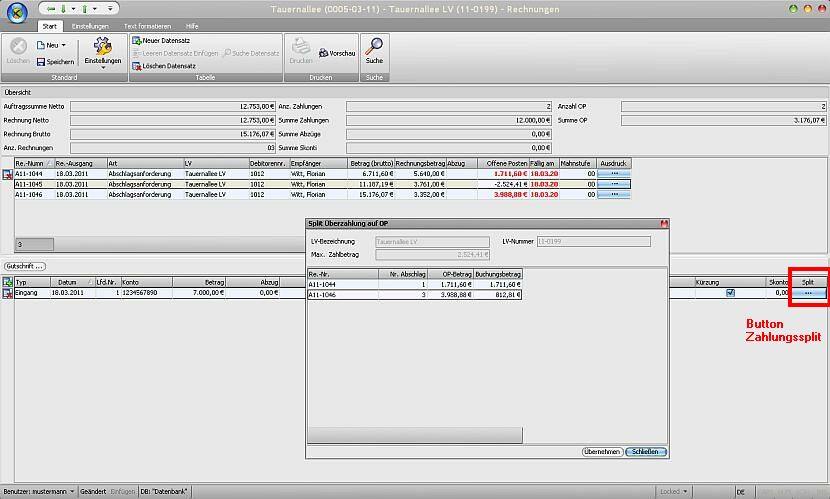830x499 pixels.
Task: Click delete-payment icon beside Eingang row
Action: click(7, 293)
